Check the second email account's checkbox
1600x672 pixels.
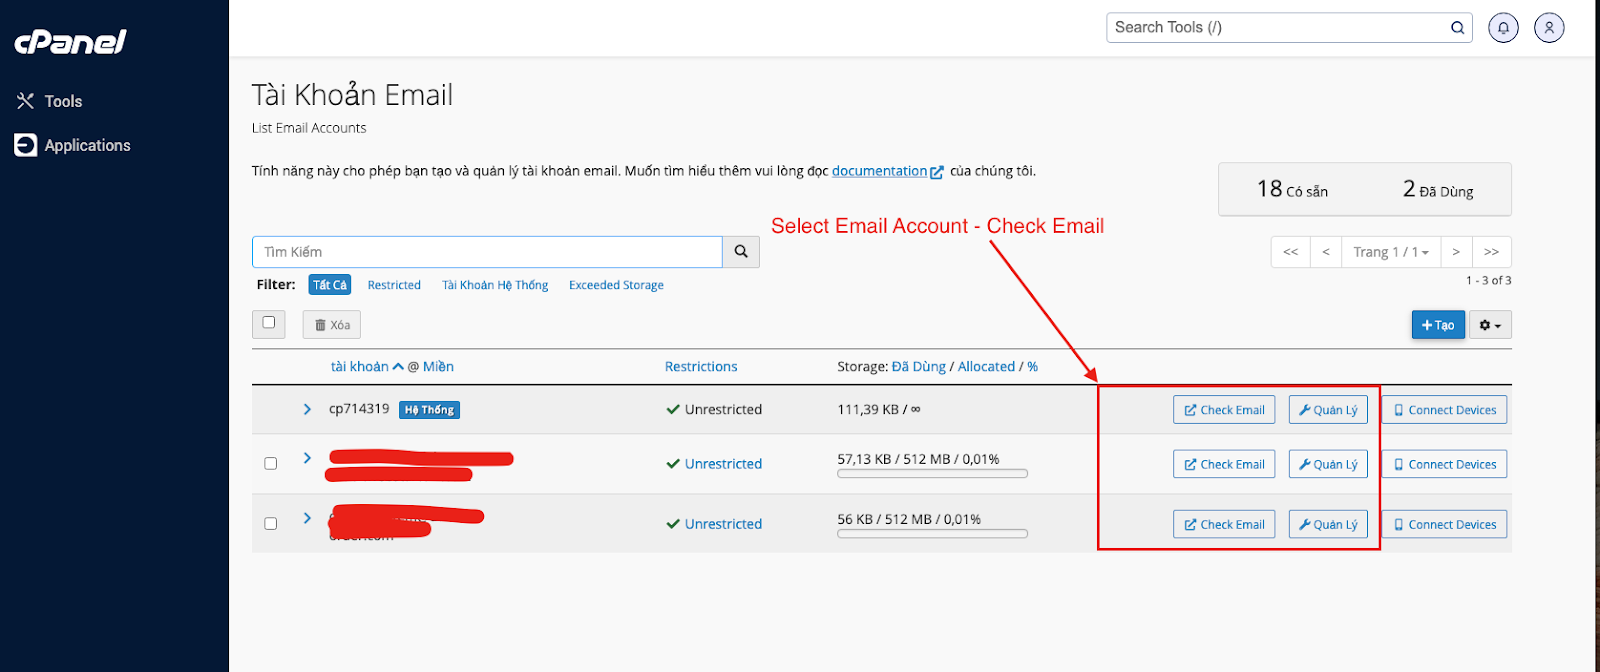(x=270, y=464)
